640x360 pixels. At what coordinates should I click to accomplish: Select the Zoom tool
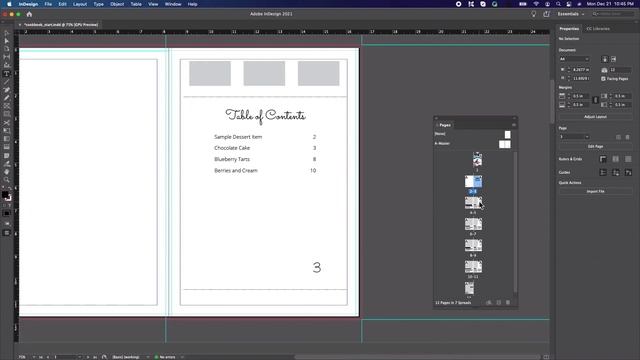click(7, 180)
